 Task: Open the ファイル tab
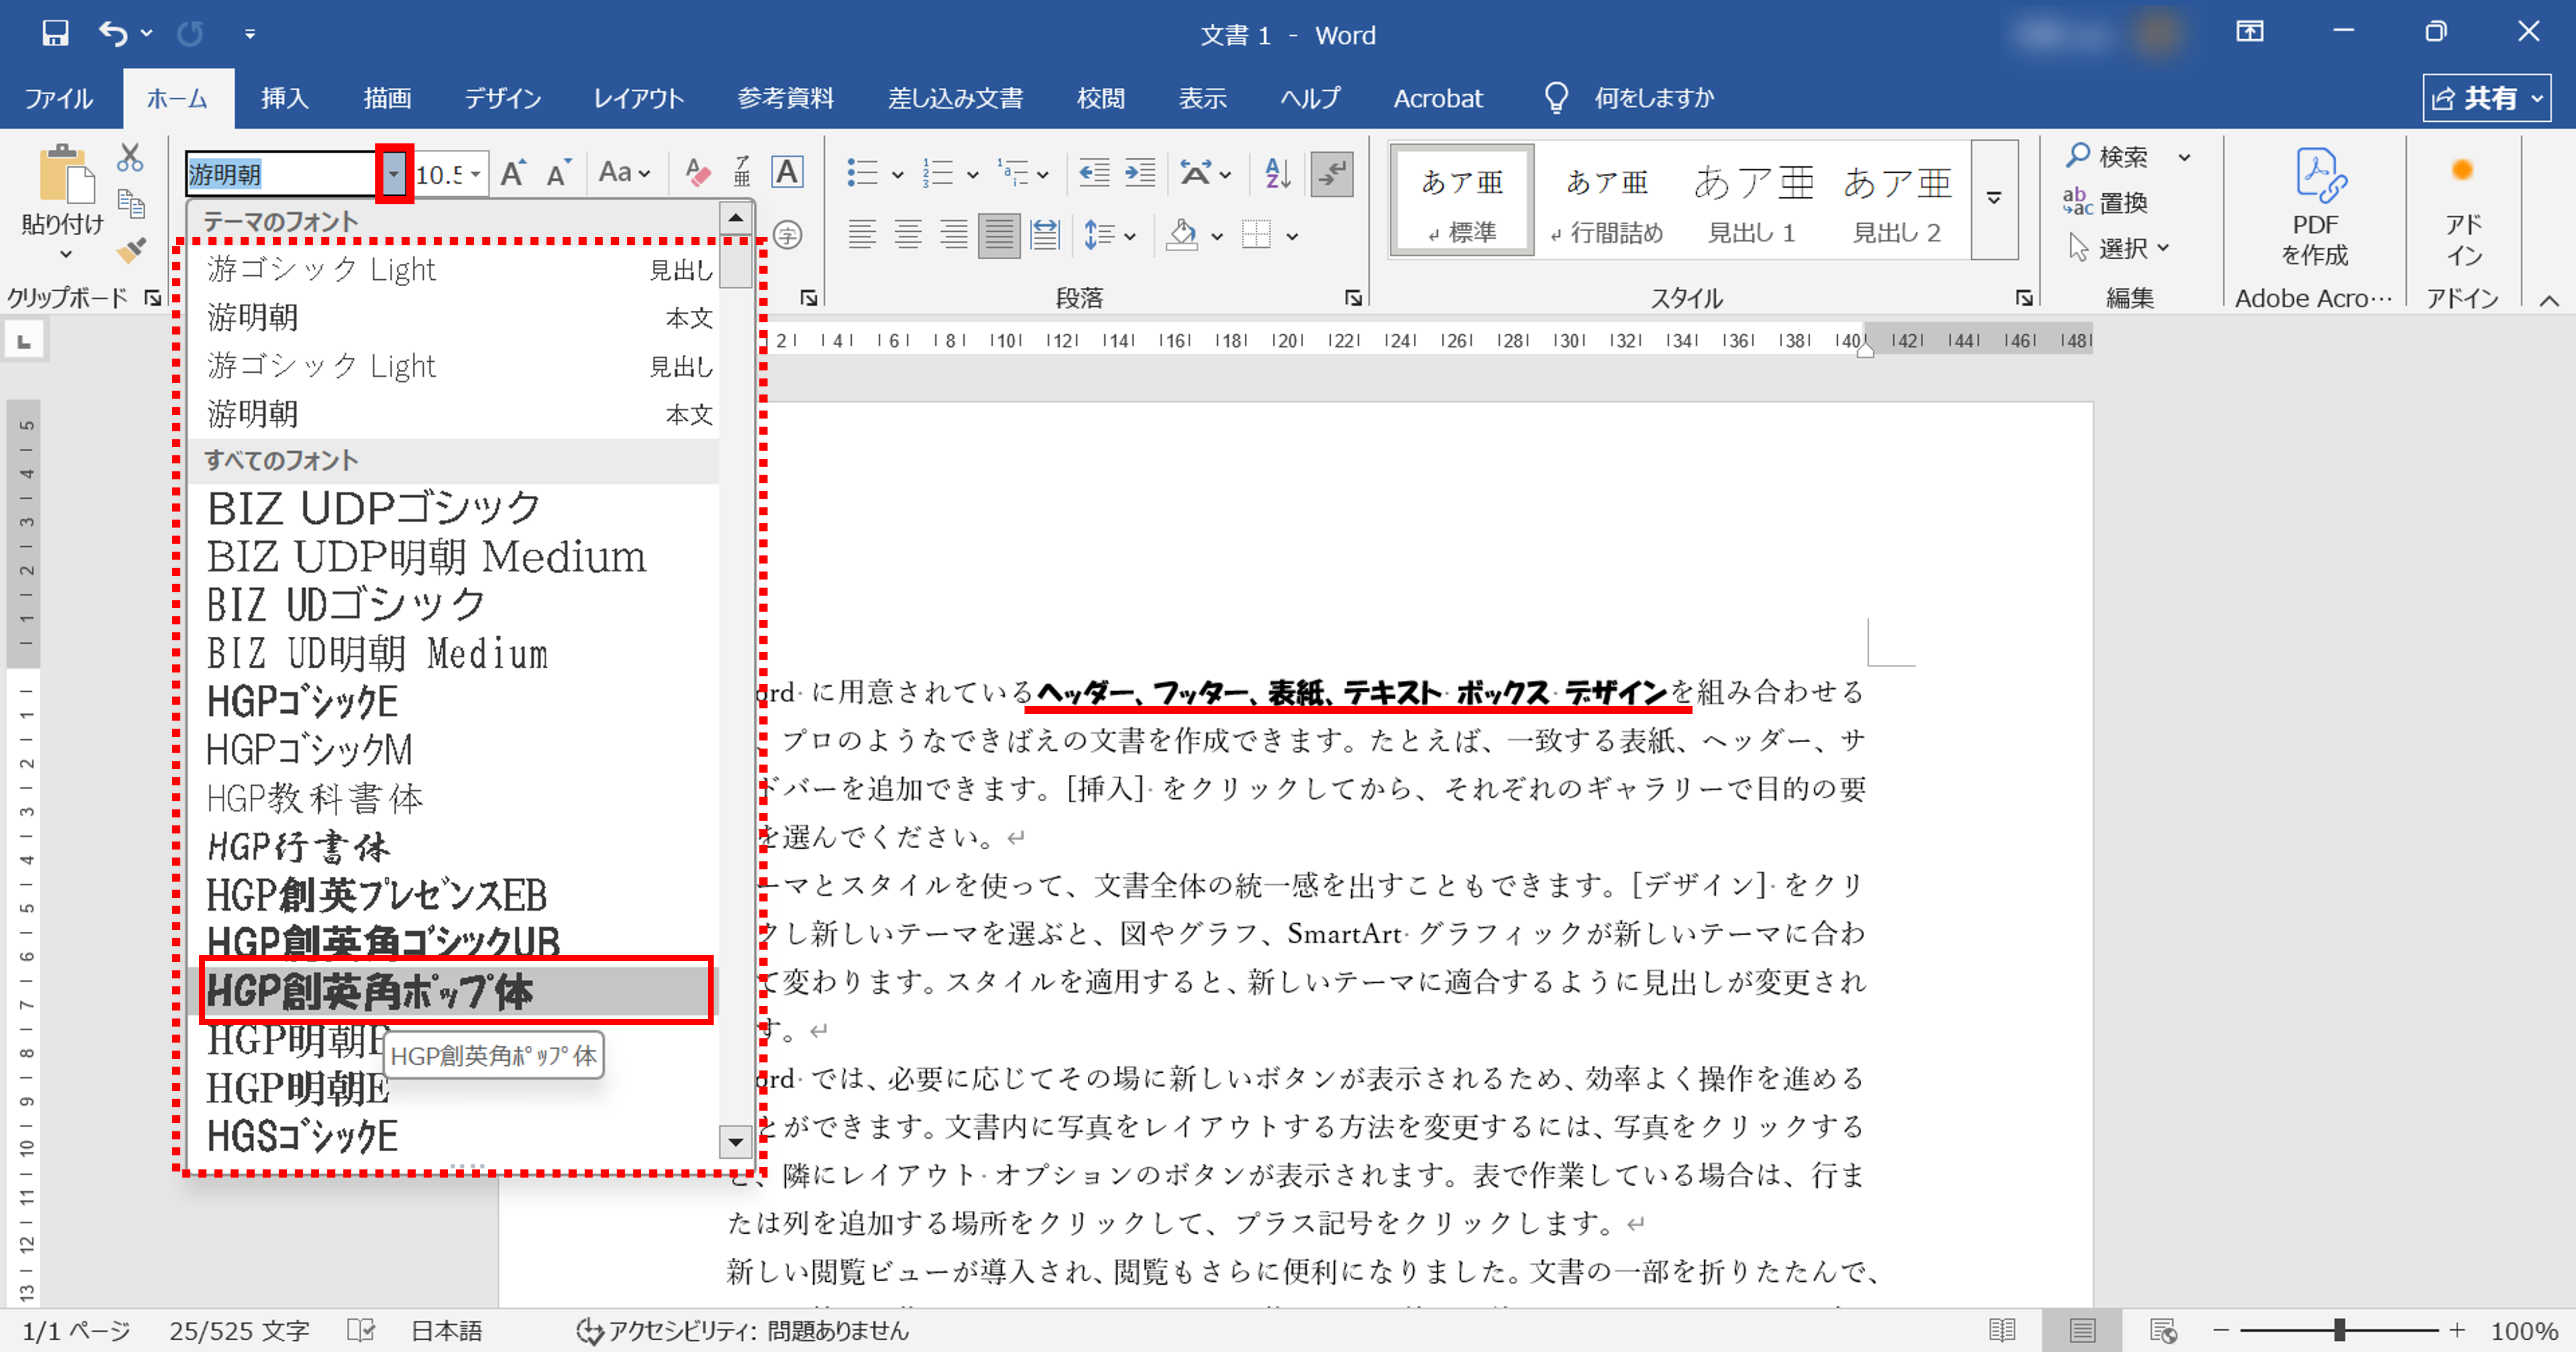coord(58,98)
